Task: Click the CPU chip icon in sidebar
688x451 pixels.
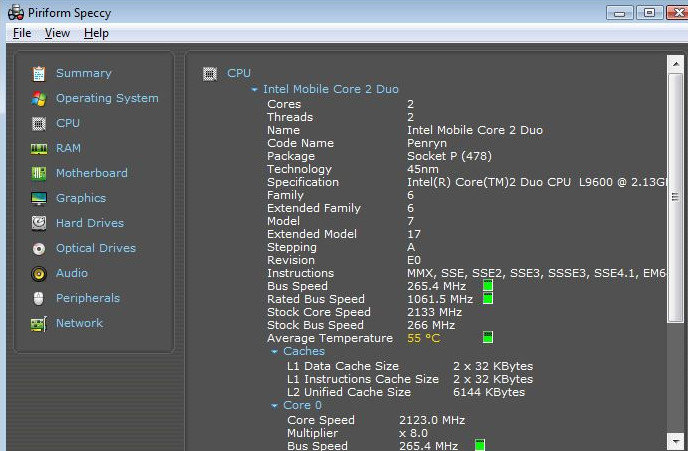Action: (39, 124)
